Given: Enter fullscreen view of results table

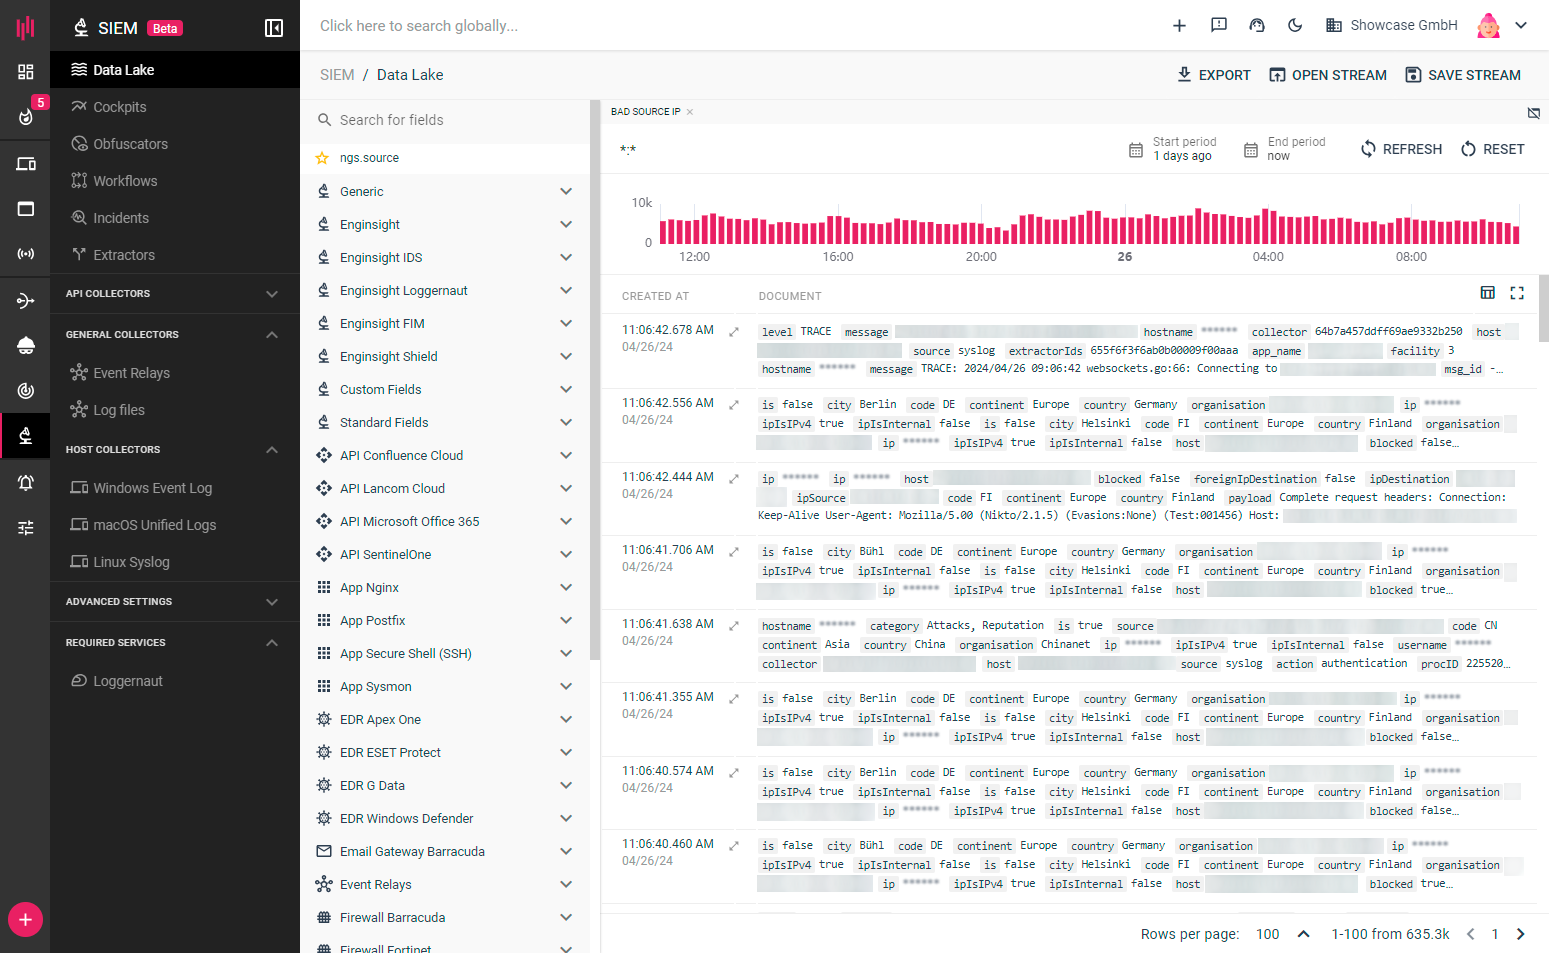Looking at the screenshot, I should tap(1517, 293).
